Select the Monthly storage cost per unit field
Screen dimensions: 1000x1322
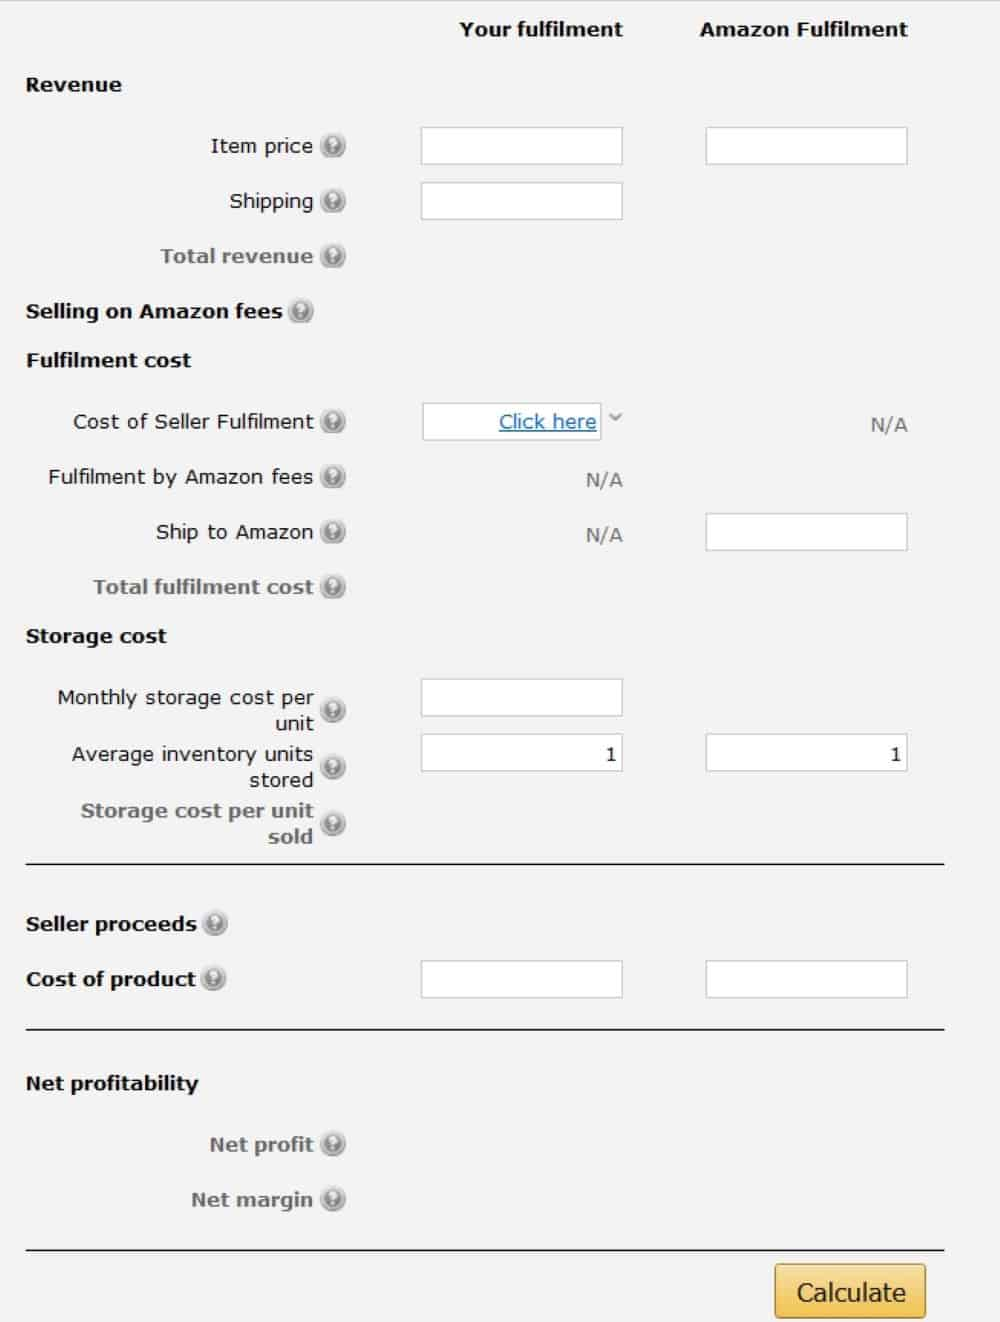(x=521, y=698)
